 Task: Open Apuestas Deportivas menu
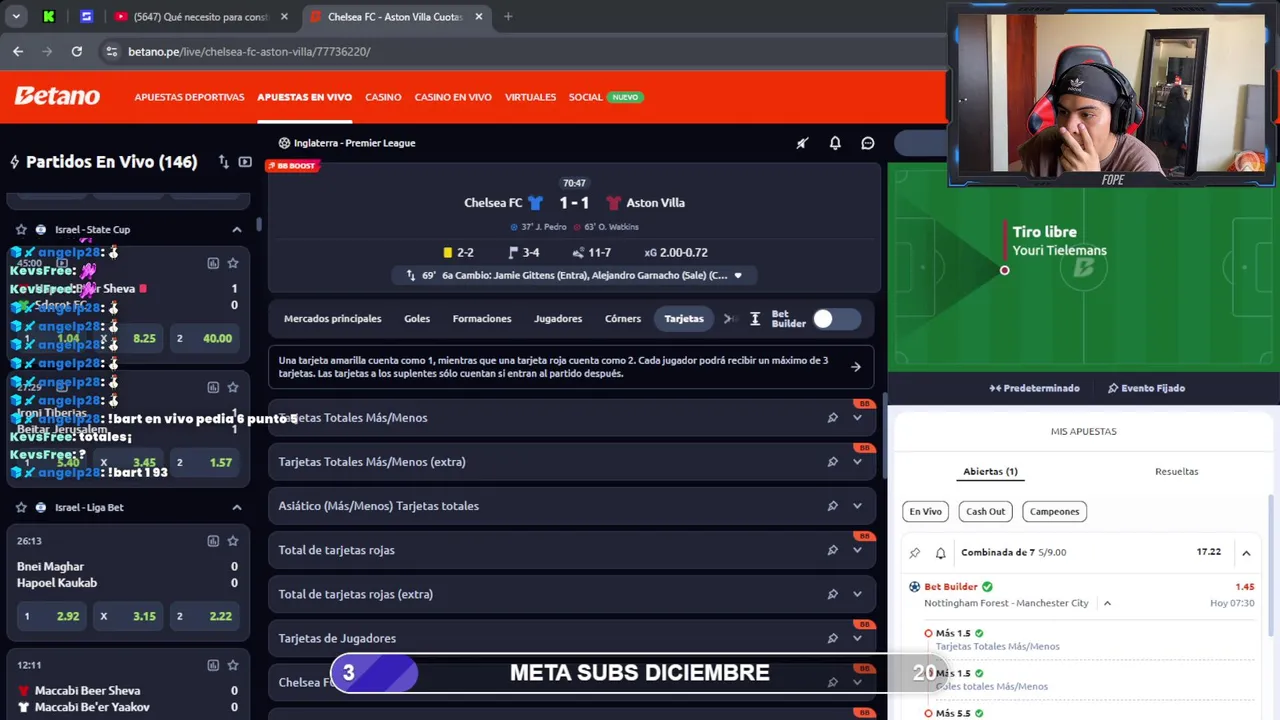pyautogui.click(x=189, y=97)
